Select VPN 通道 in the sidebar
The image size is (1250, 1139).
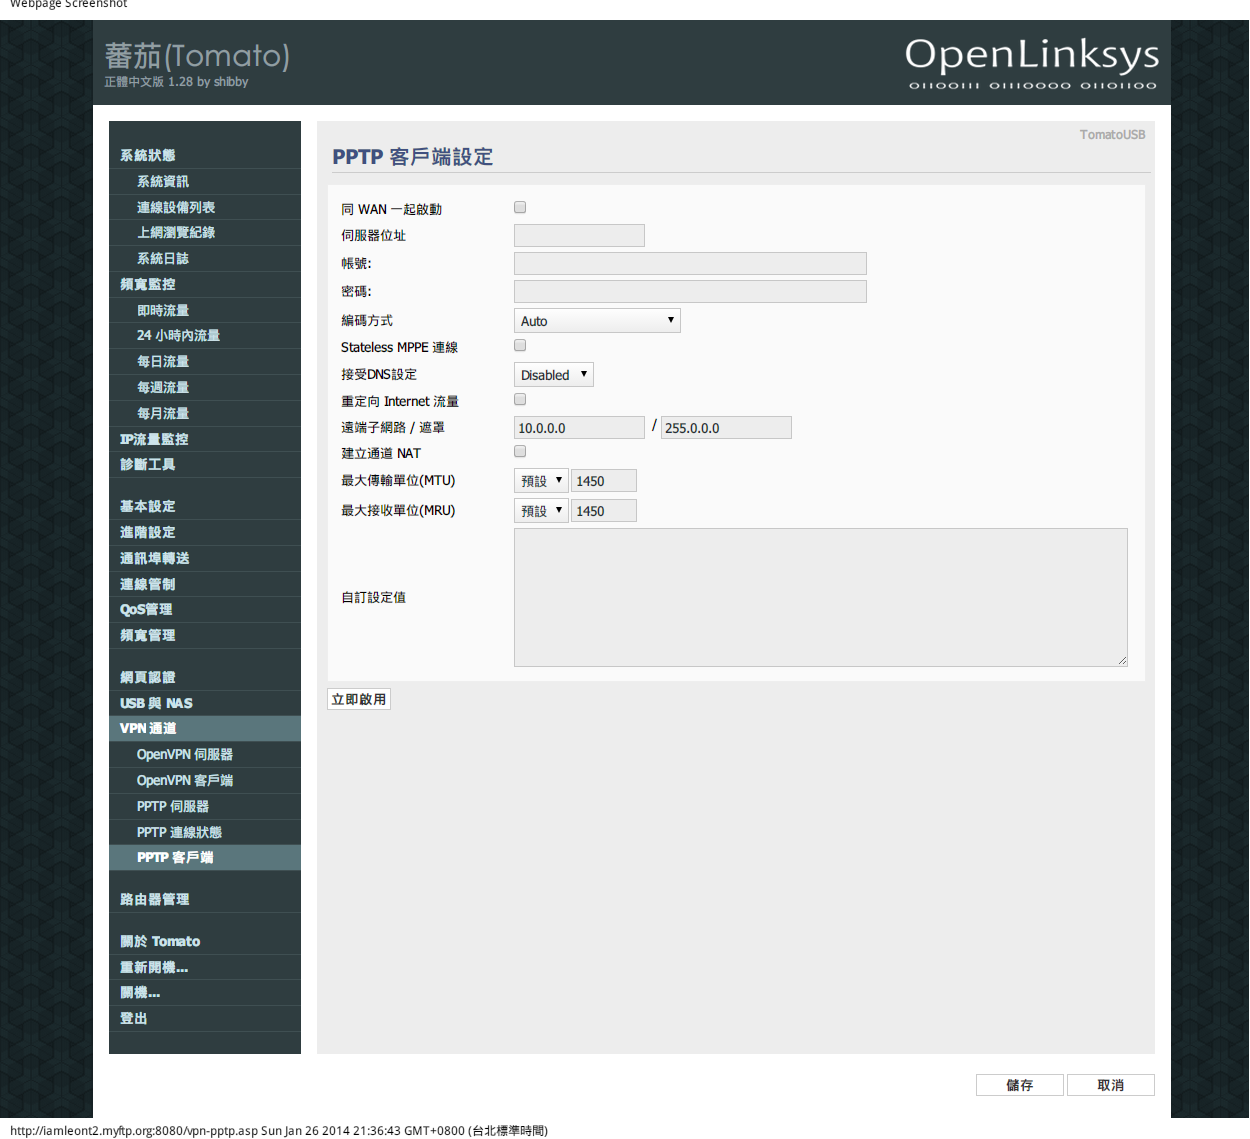coord(205,729)
